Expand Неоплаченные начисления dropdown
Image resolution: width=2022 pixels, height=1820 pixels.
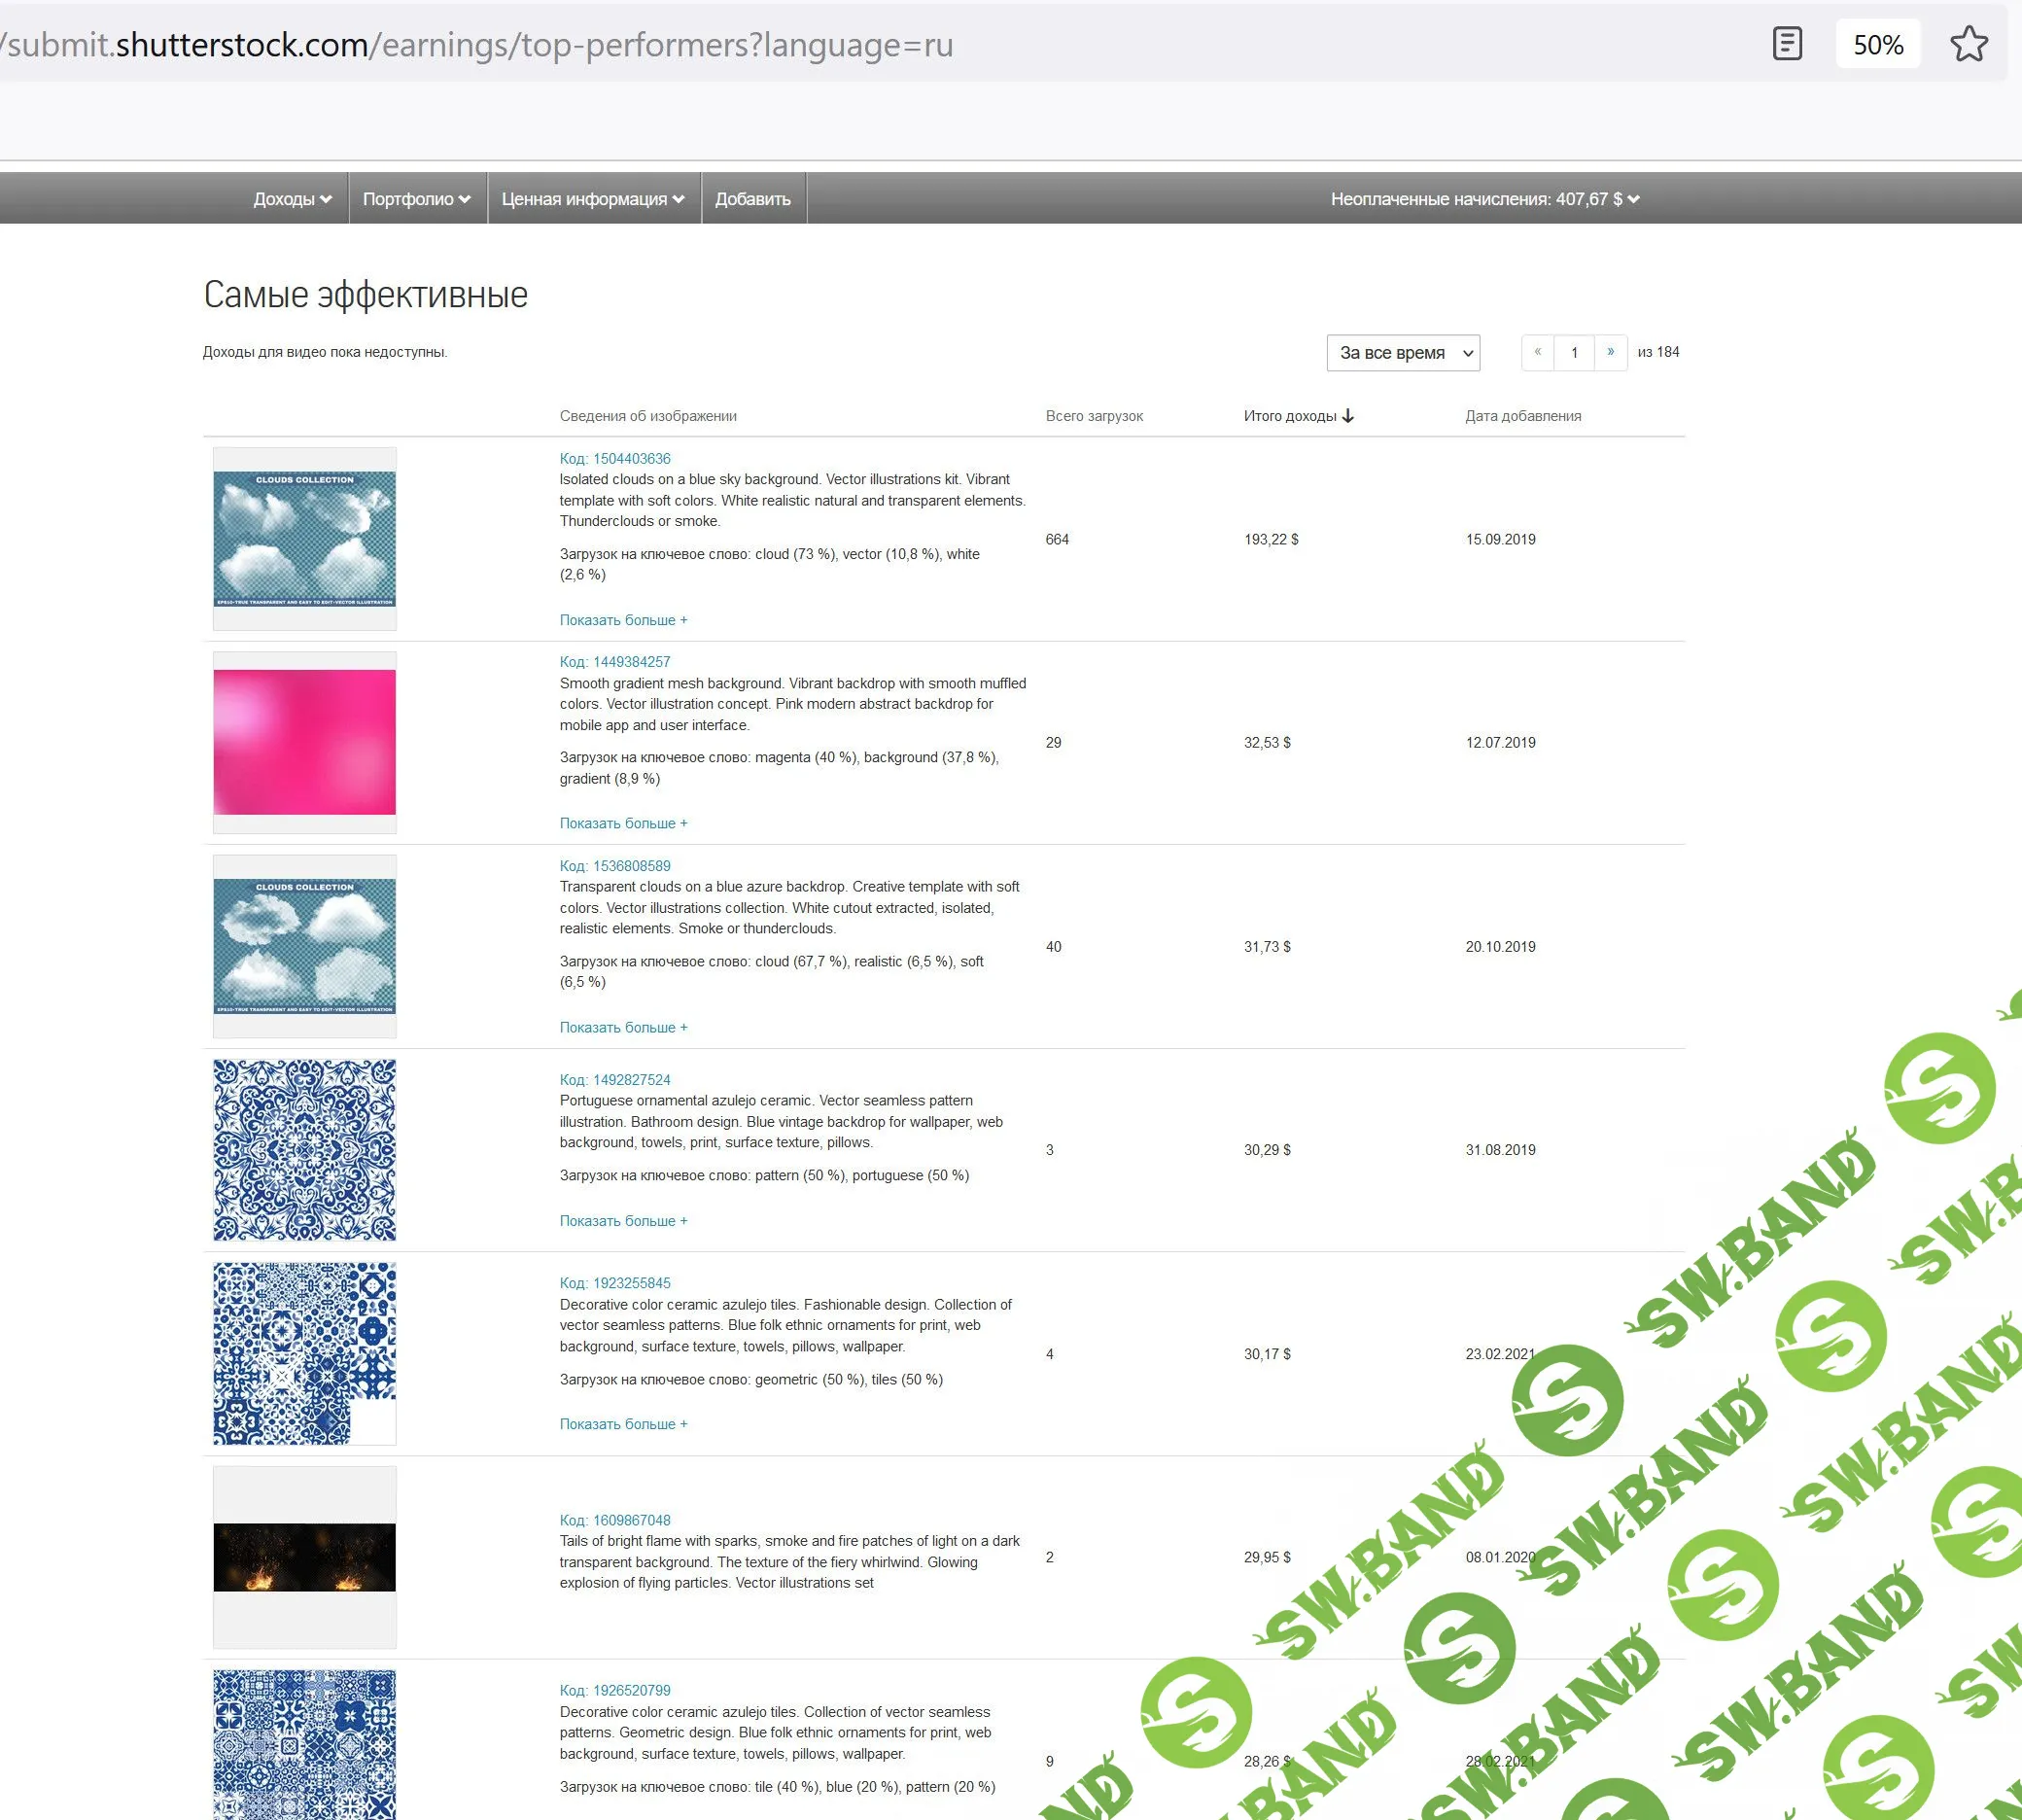point(1484,199)
